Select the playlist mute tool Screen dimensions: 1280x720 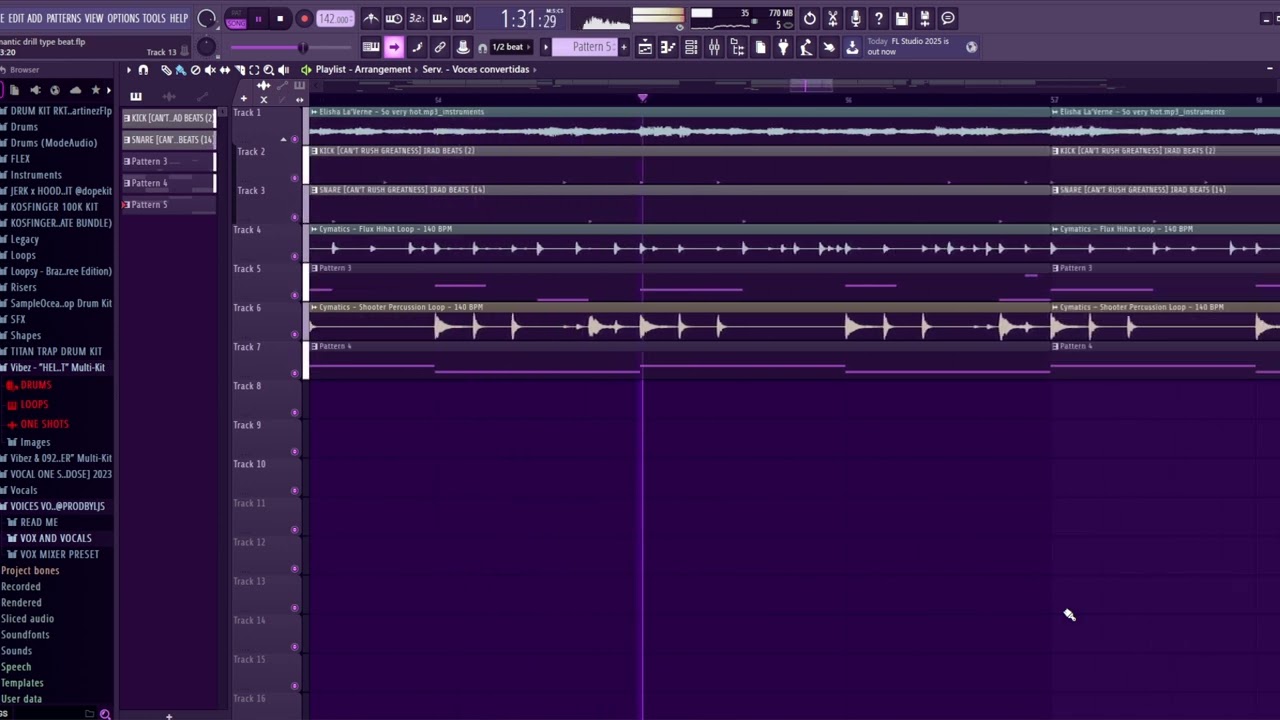(210, 70)
